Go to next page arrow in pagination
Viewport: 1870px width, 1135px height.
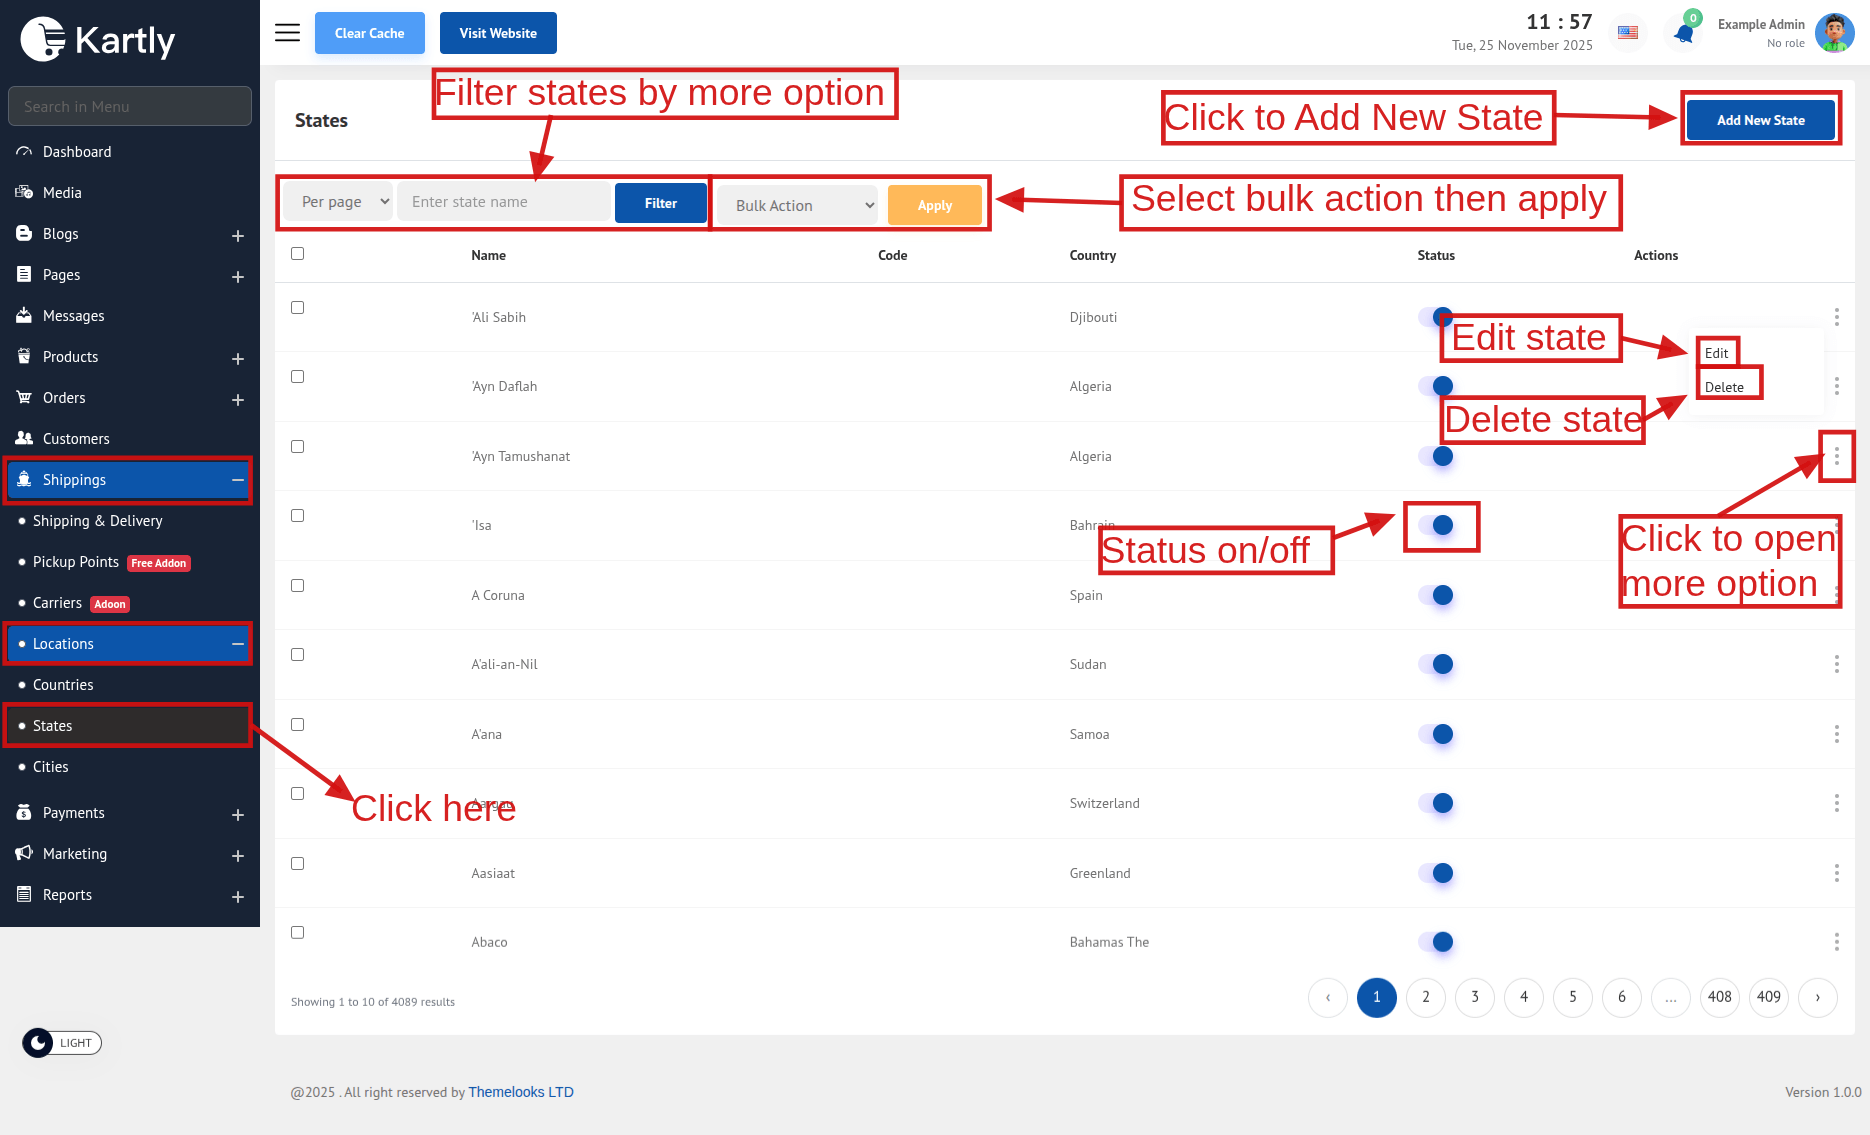click(x=1817, y=997)
